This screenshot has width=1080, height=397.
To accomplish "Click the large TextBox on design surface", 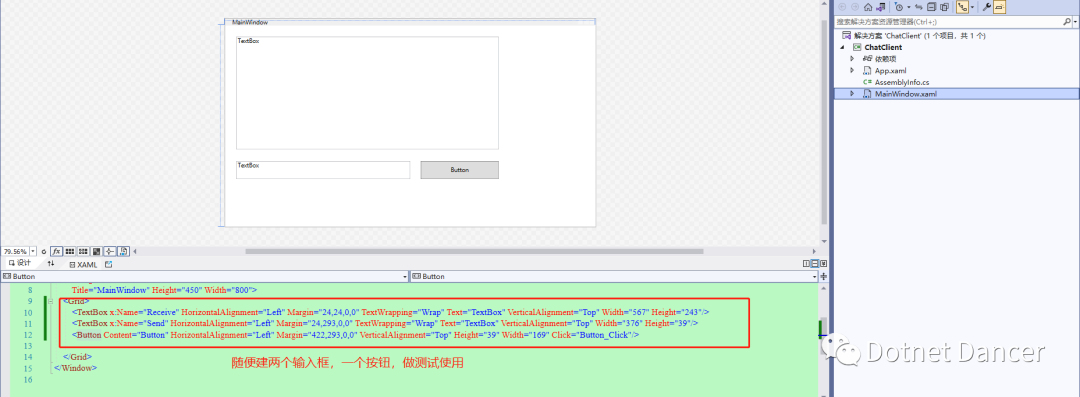I will [x=367, y=93].
